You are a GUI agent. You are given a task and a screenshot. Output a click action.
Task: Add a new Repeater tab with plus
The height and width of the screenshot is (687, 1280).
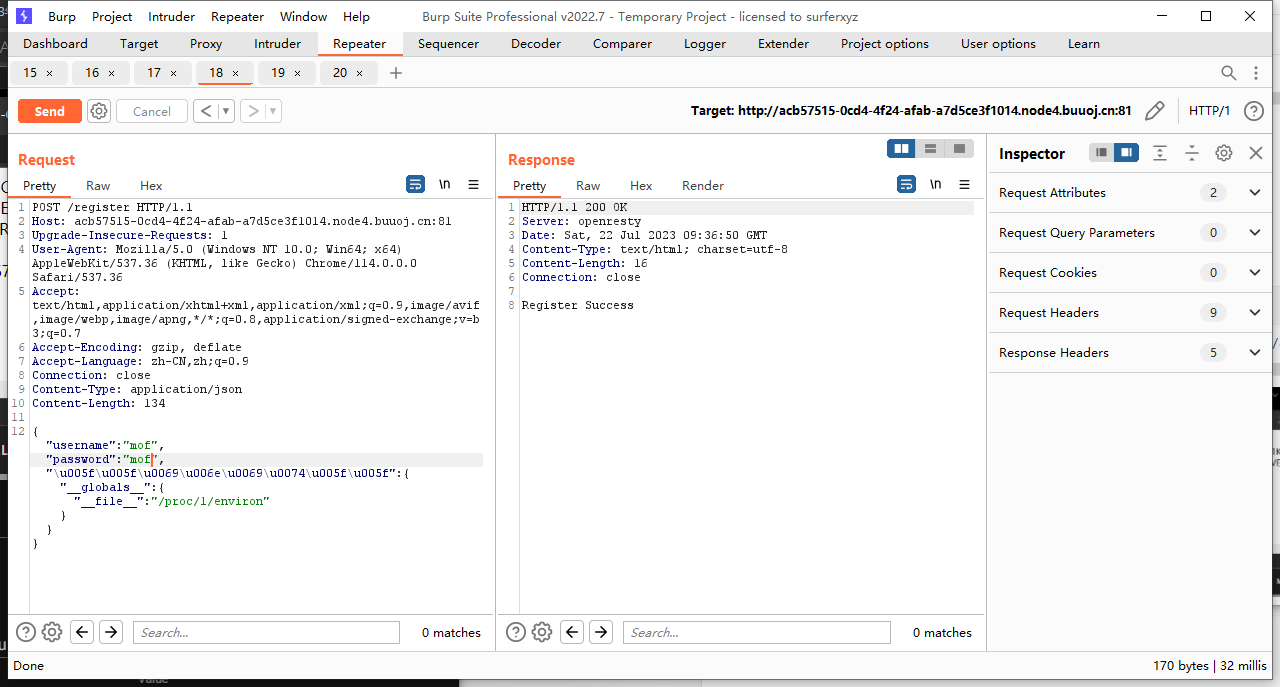pos(396,73)
